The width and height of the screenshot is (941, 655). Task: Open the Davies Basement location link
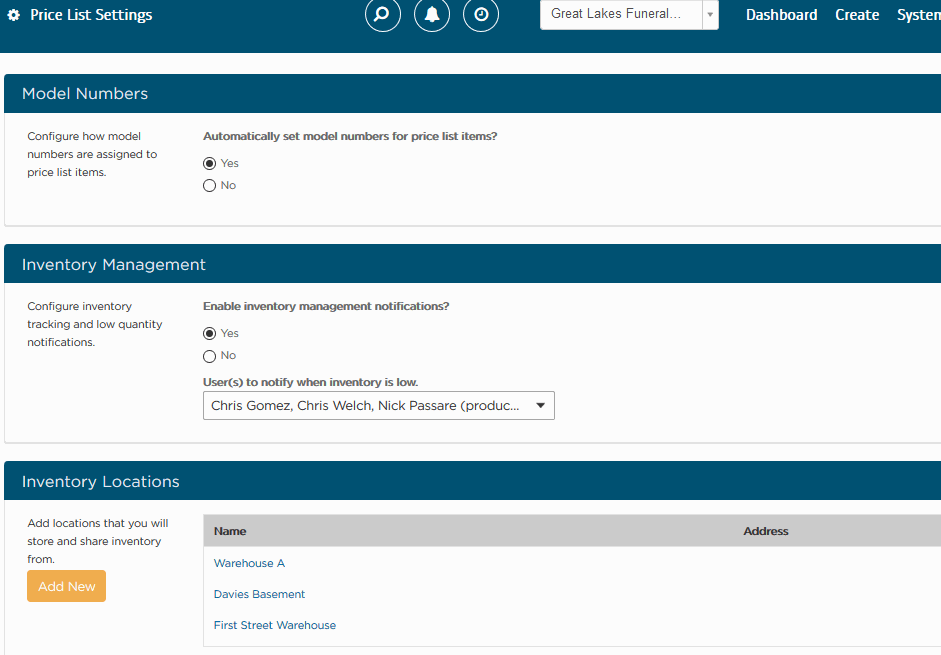tap(259, 594)
